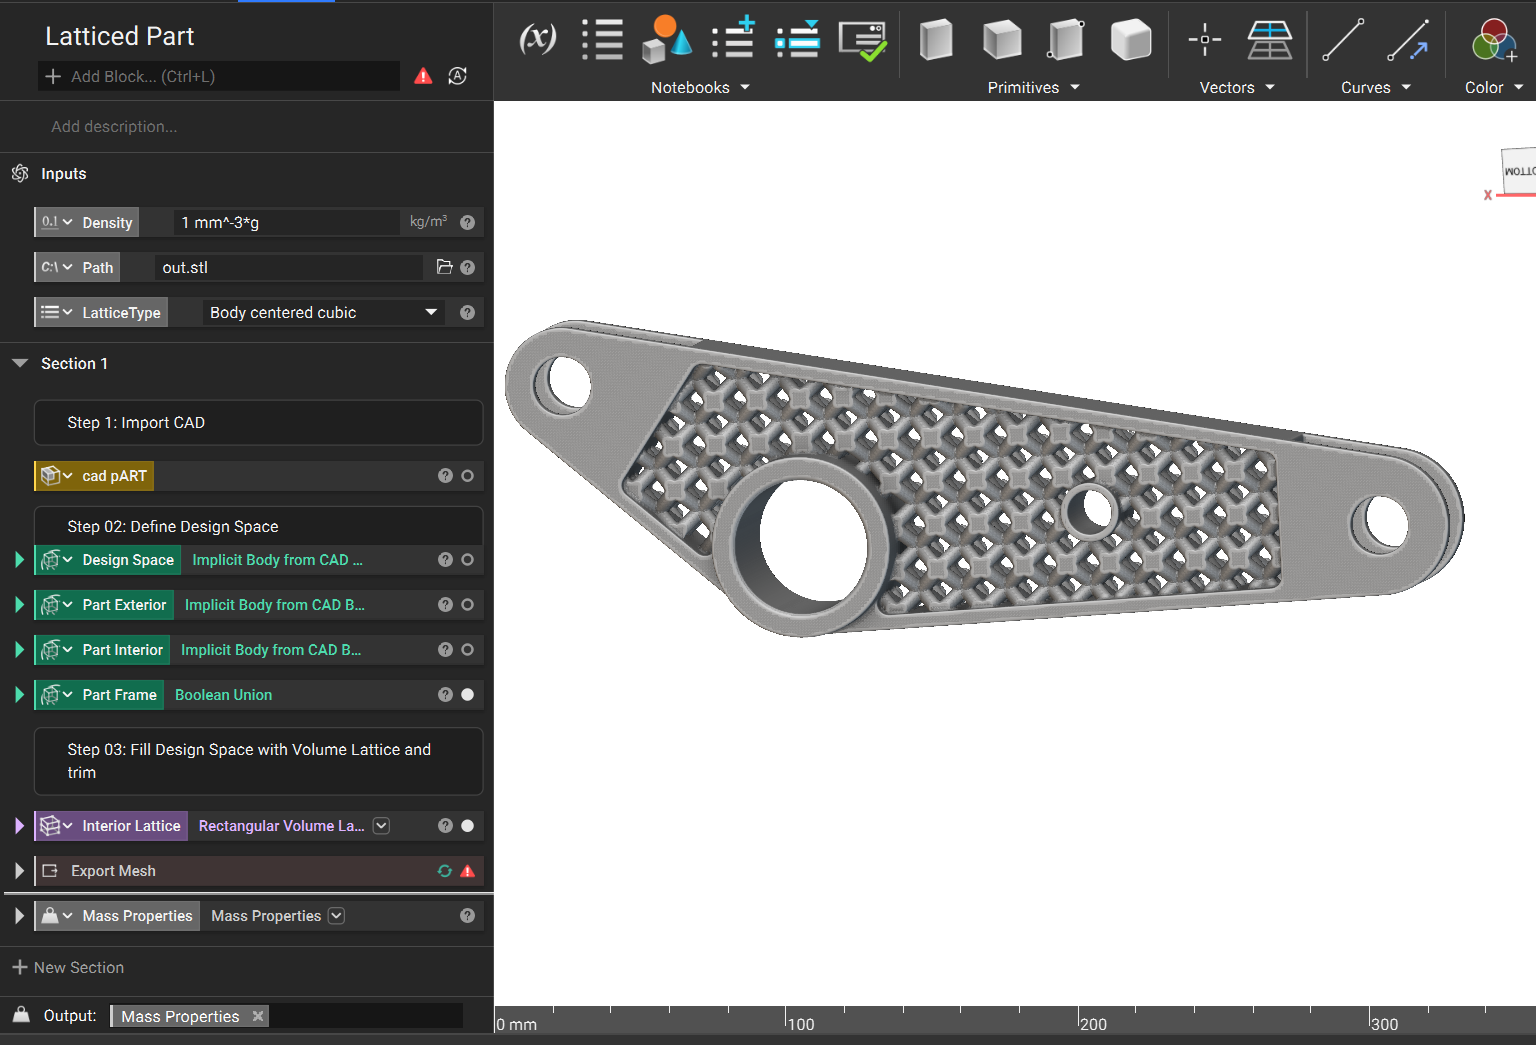This screenshot has width=1536, height=1045.
Task: Open the Notebooks menu
Action: click(x=700, y=88)
